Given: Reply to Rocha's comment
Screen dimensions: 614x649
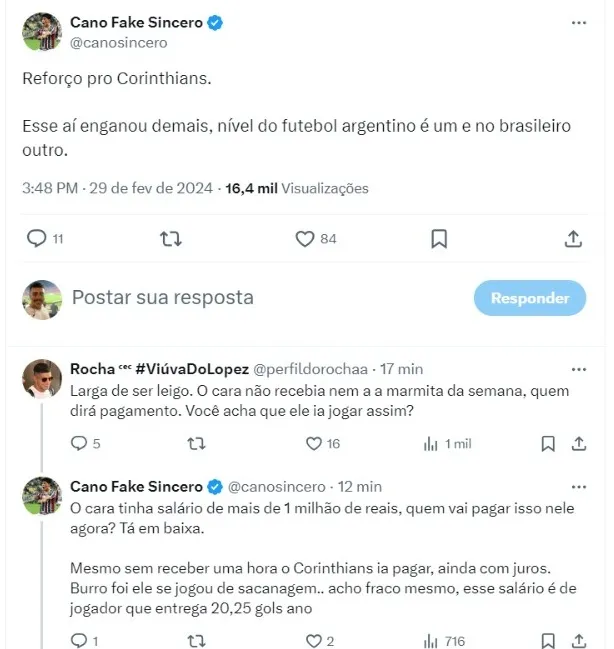Looking at the screenshot, I should [79, 443].
